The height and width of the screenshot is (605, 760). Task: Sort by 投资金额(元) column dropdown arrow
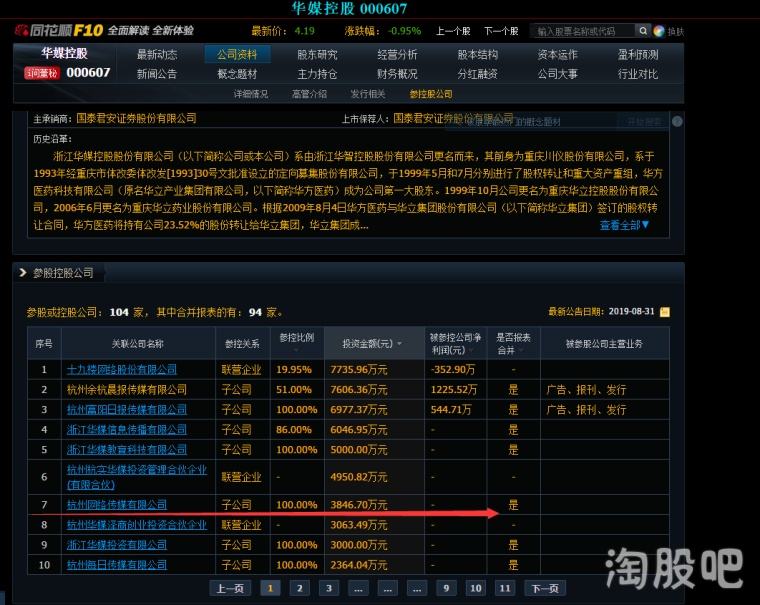point(400,344)
